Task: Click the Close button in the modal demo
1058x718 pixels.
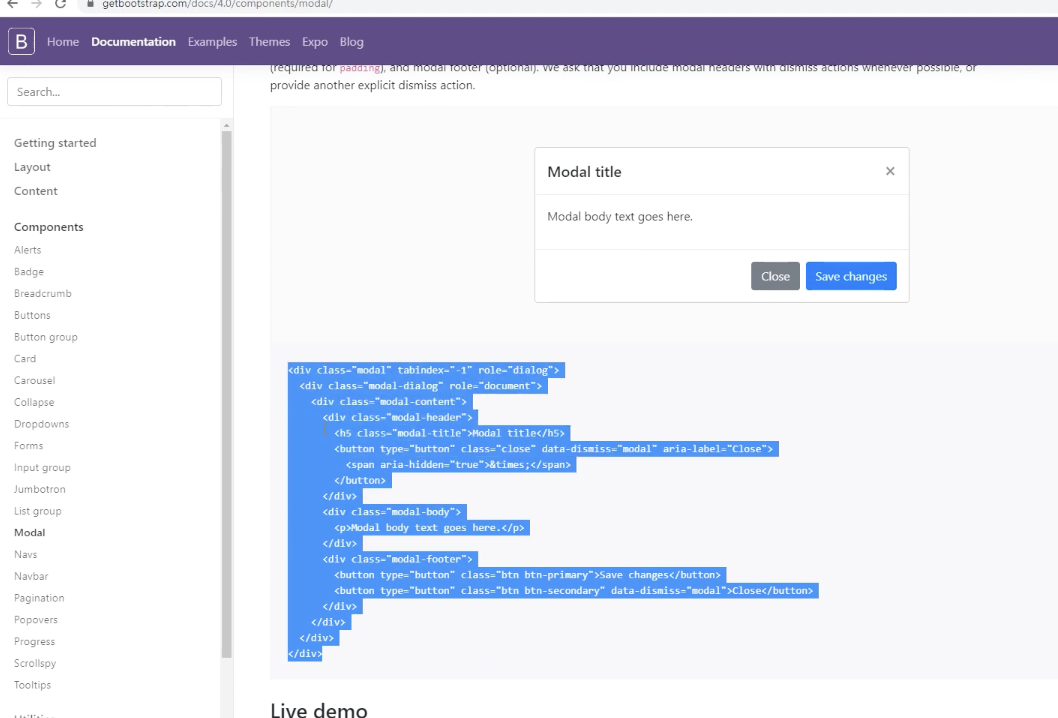Action: click(x=775, y=276)
